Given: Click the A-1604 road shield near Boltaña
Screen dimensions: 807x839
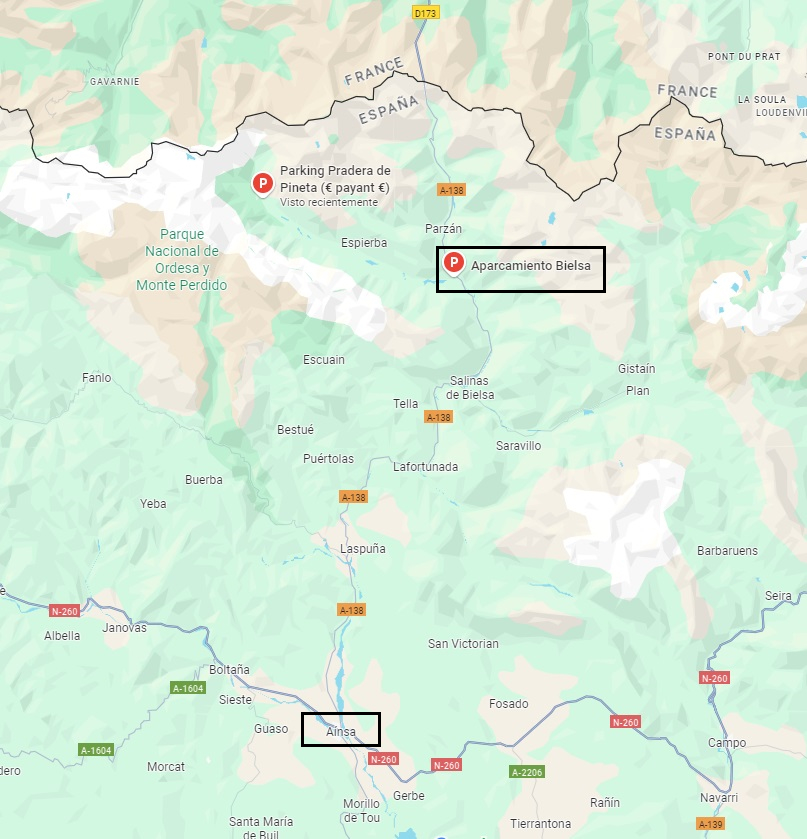Looking at the screenshot, I should tap(188, 688).
